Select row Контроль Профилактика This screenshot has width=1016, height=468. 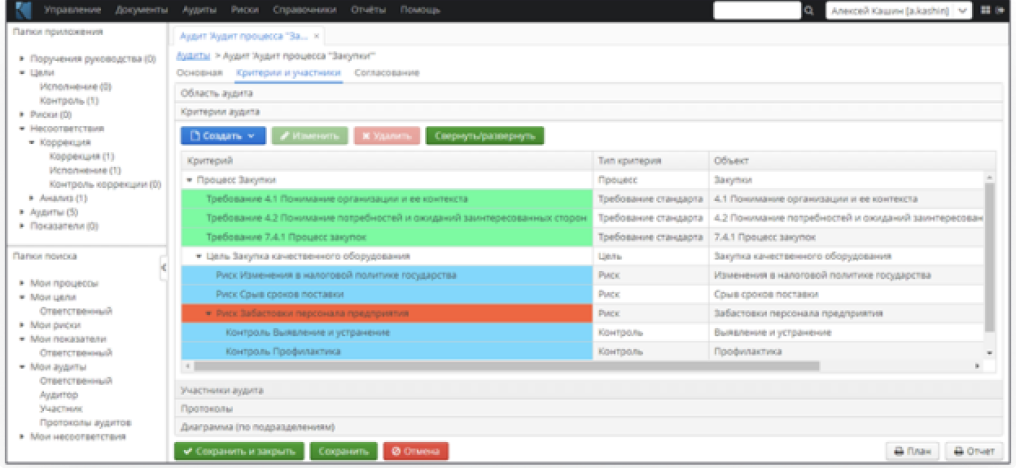coord(583,351)
